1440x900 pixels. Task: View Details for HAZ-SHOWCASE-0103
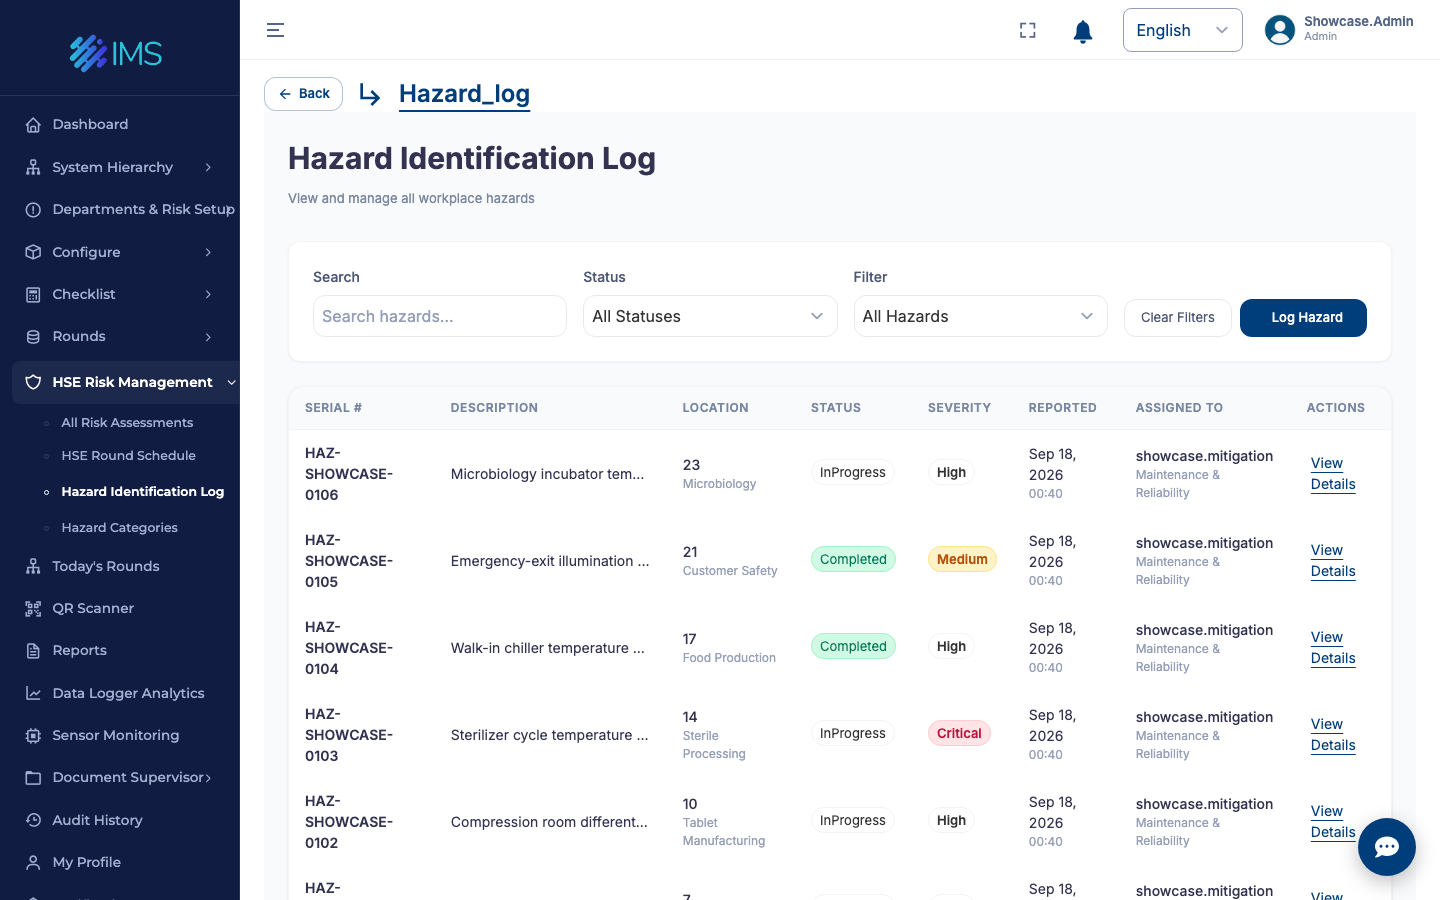tap(1333, 735)
